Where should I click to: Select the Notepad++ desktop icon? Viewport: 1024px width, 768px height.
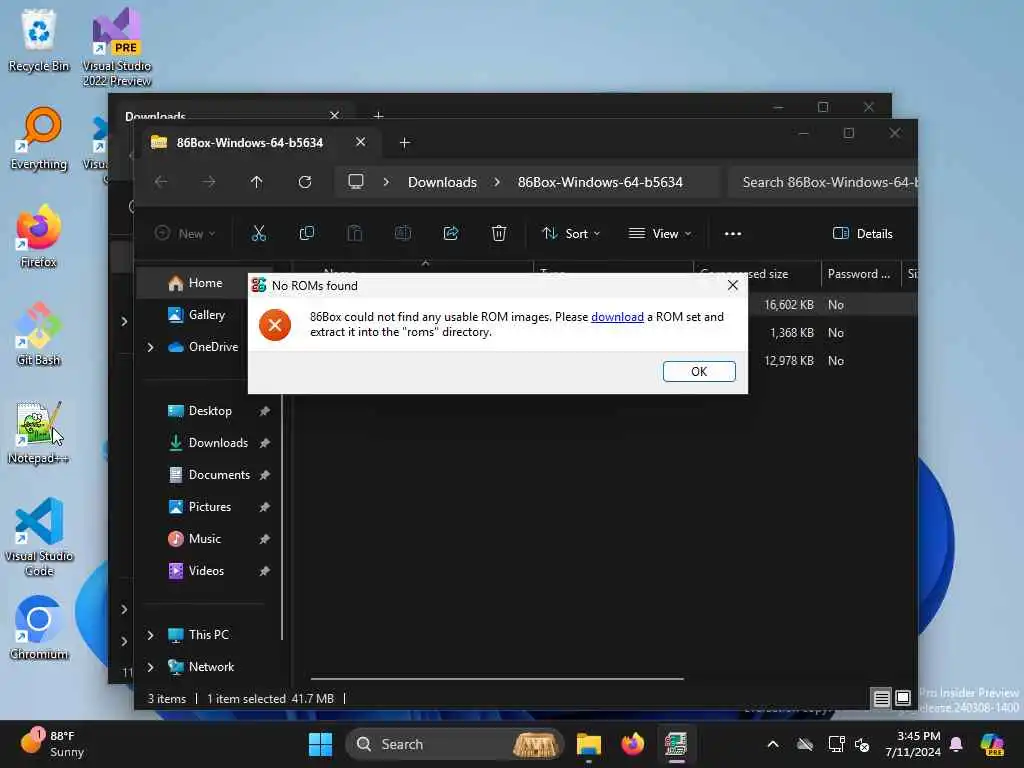(x=39, y=432)
